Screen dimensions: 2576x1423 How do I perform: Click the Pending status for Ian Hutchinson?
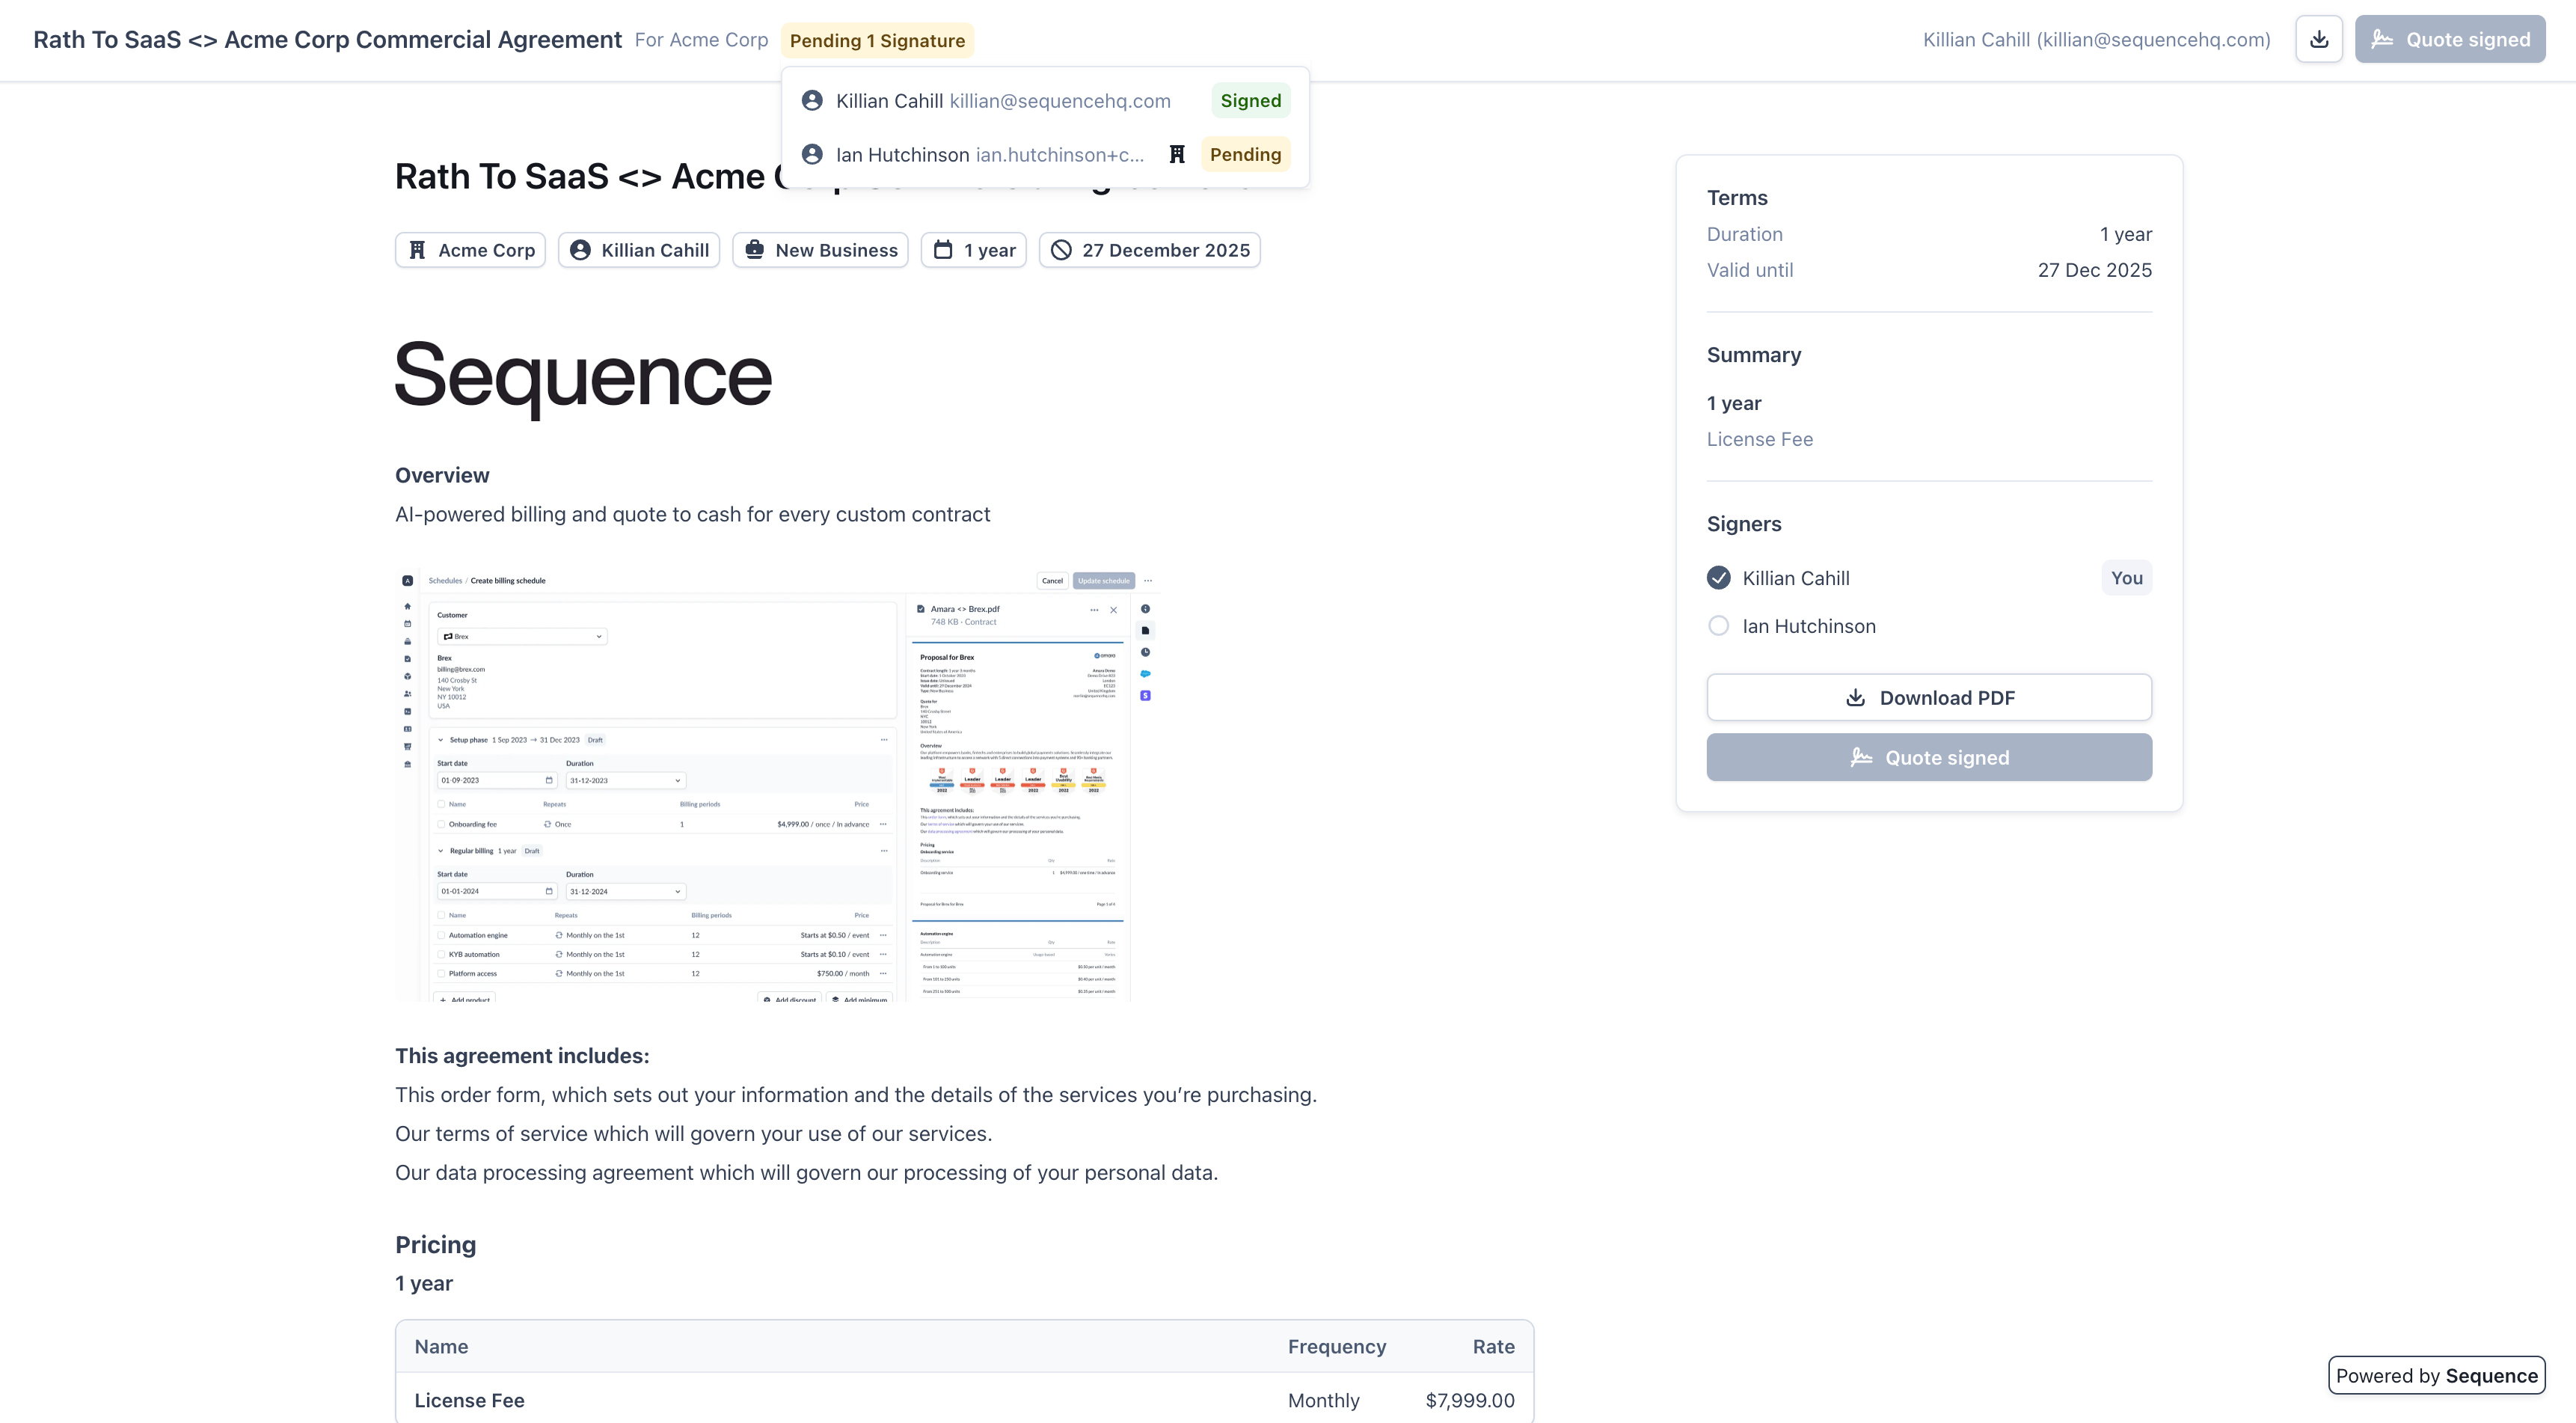point(1245,154)
